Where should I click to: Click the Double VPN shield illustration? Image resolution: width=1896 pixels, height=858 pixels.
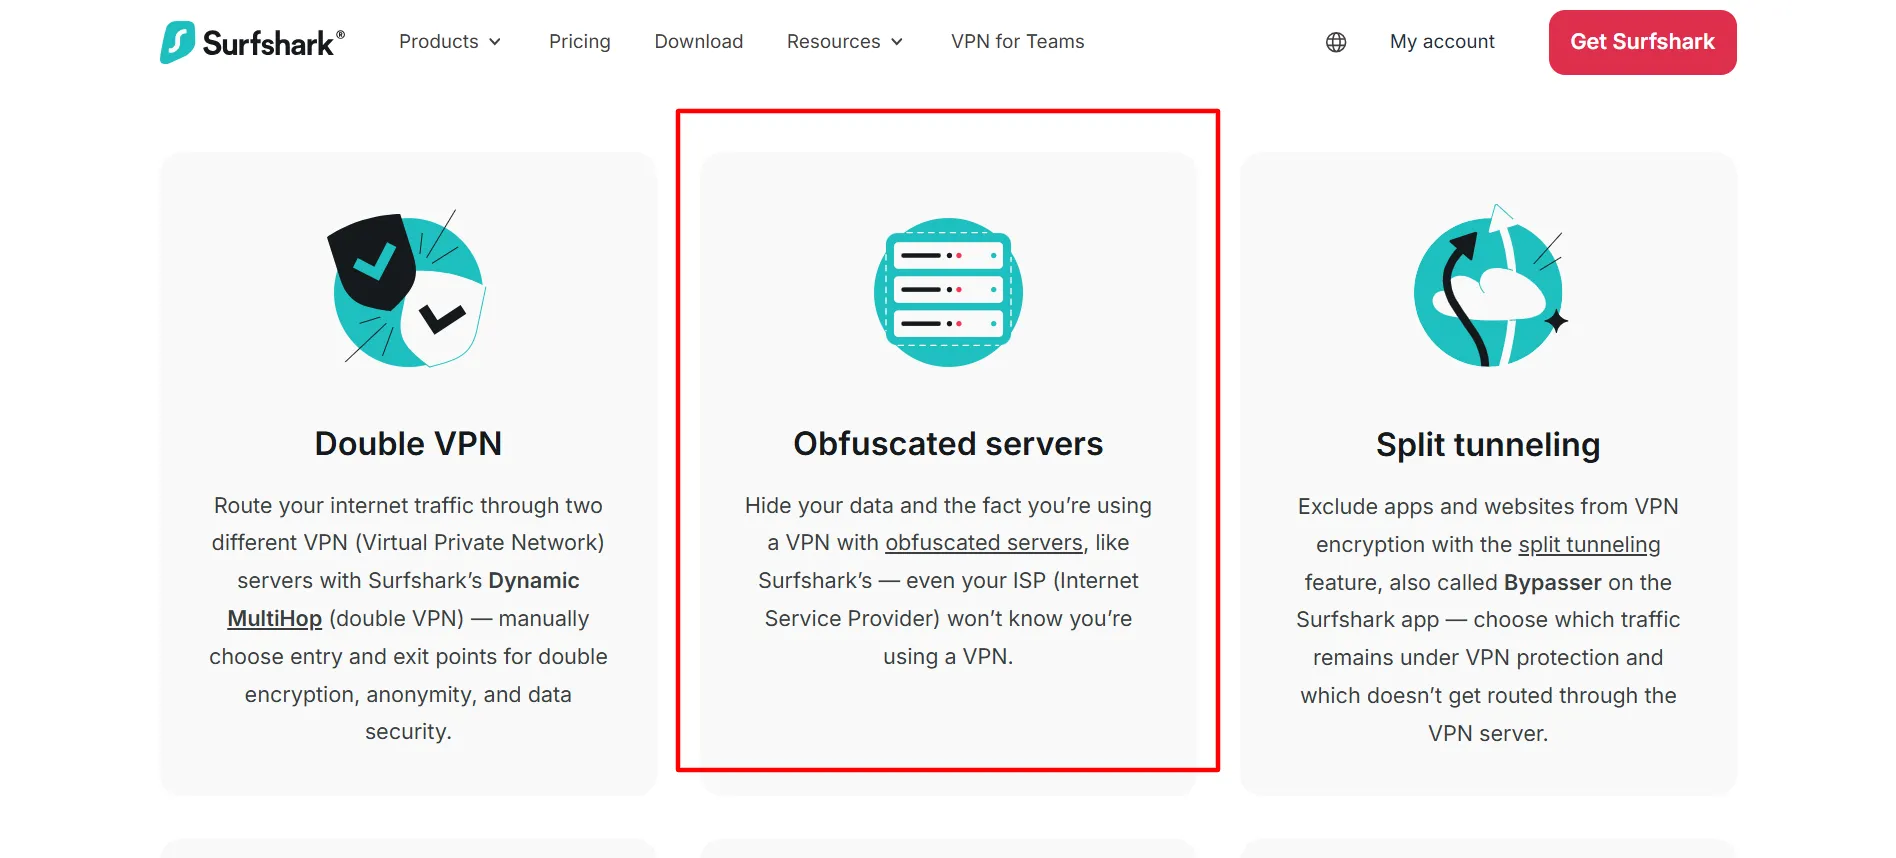click(407, 289)
